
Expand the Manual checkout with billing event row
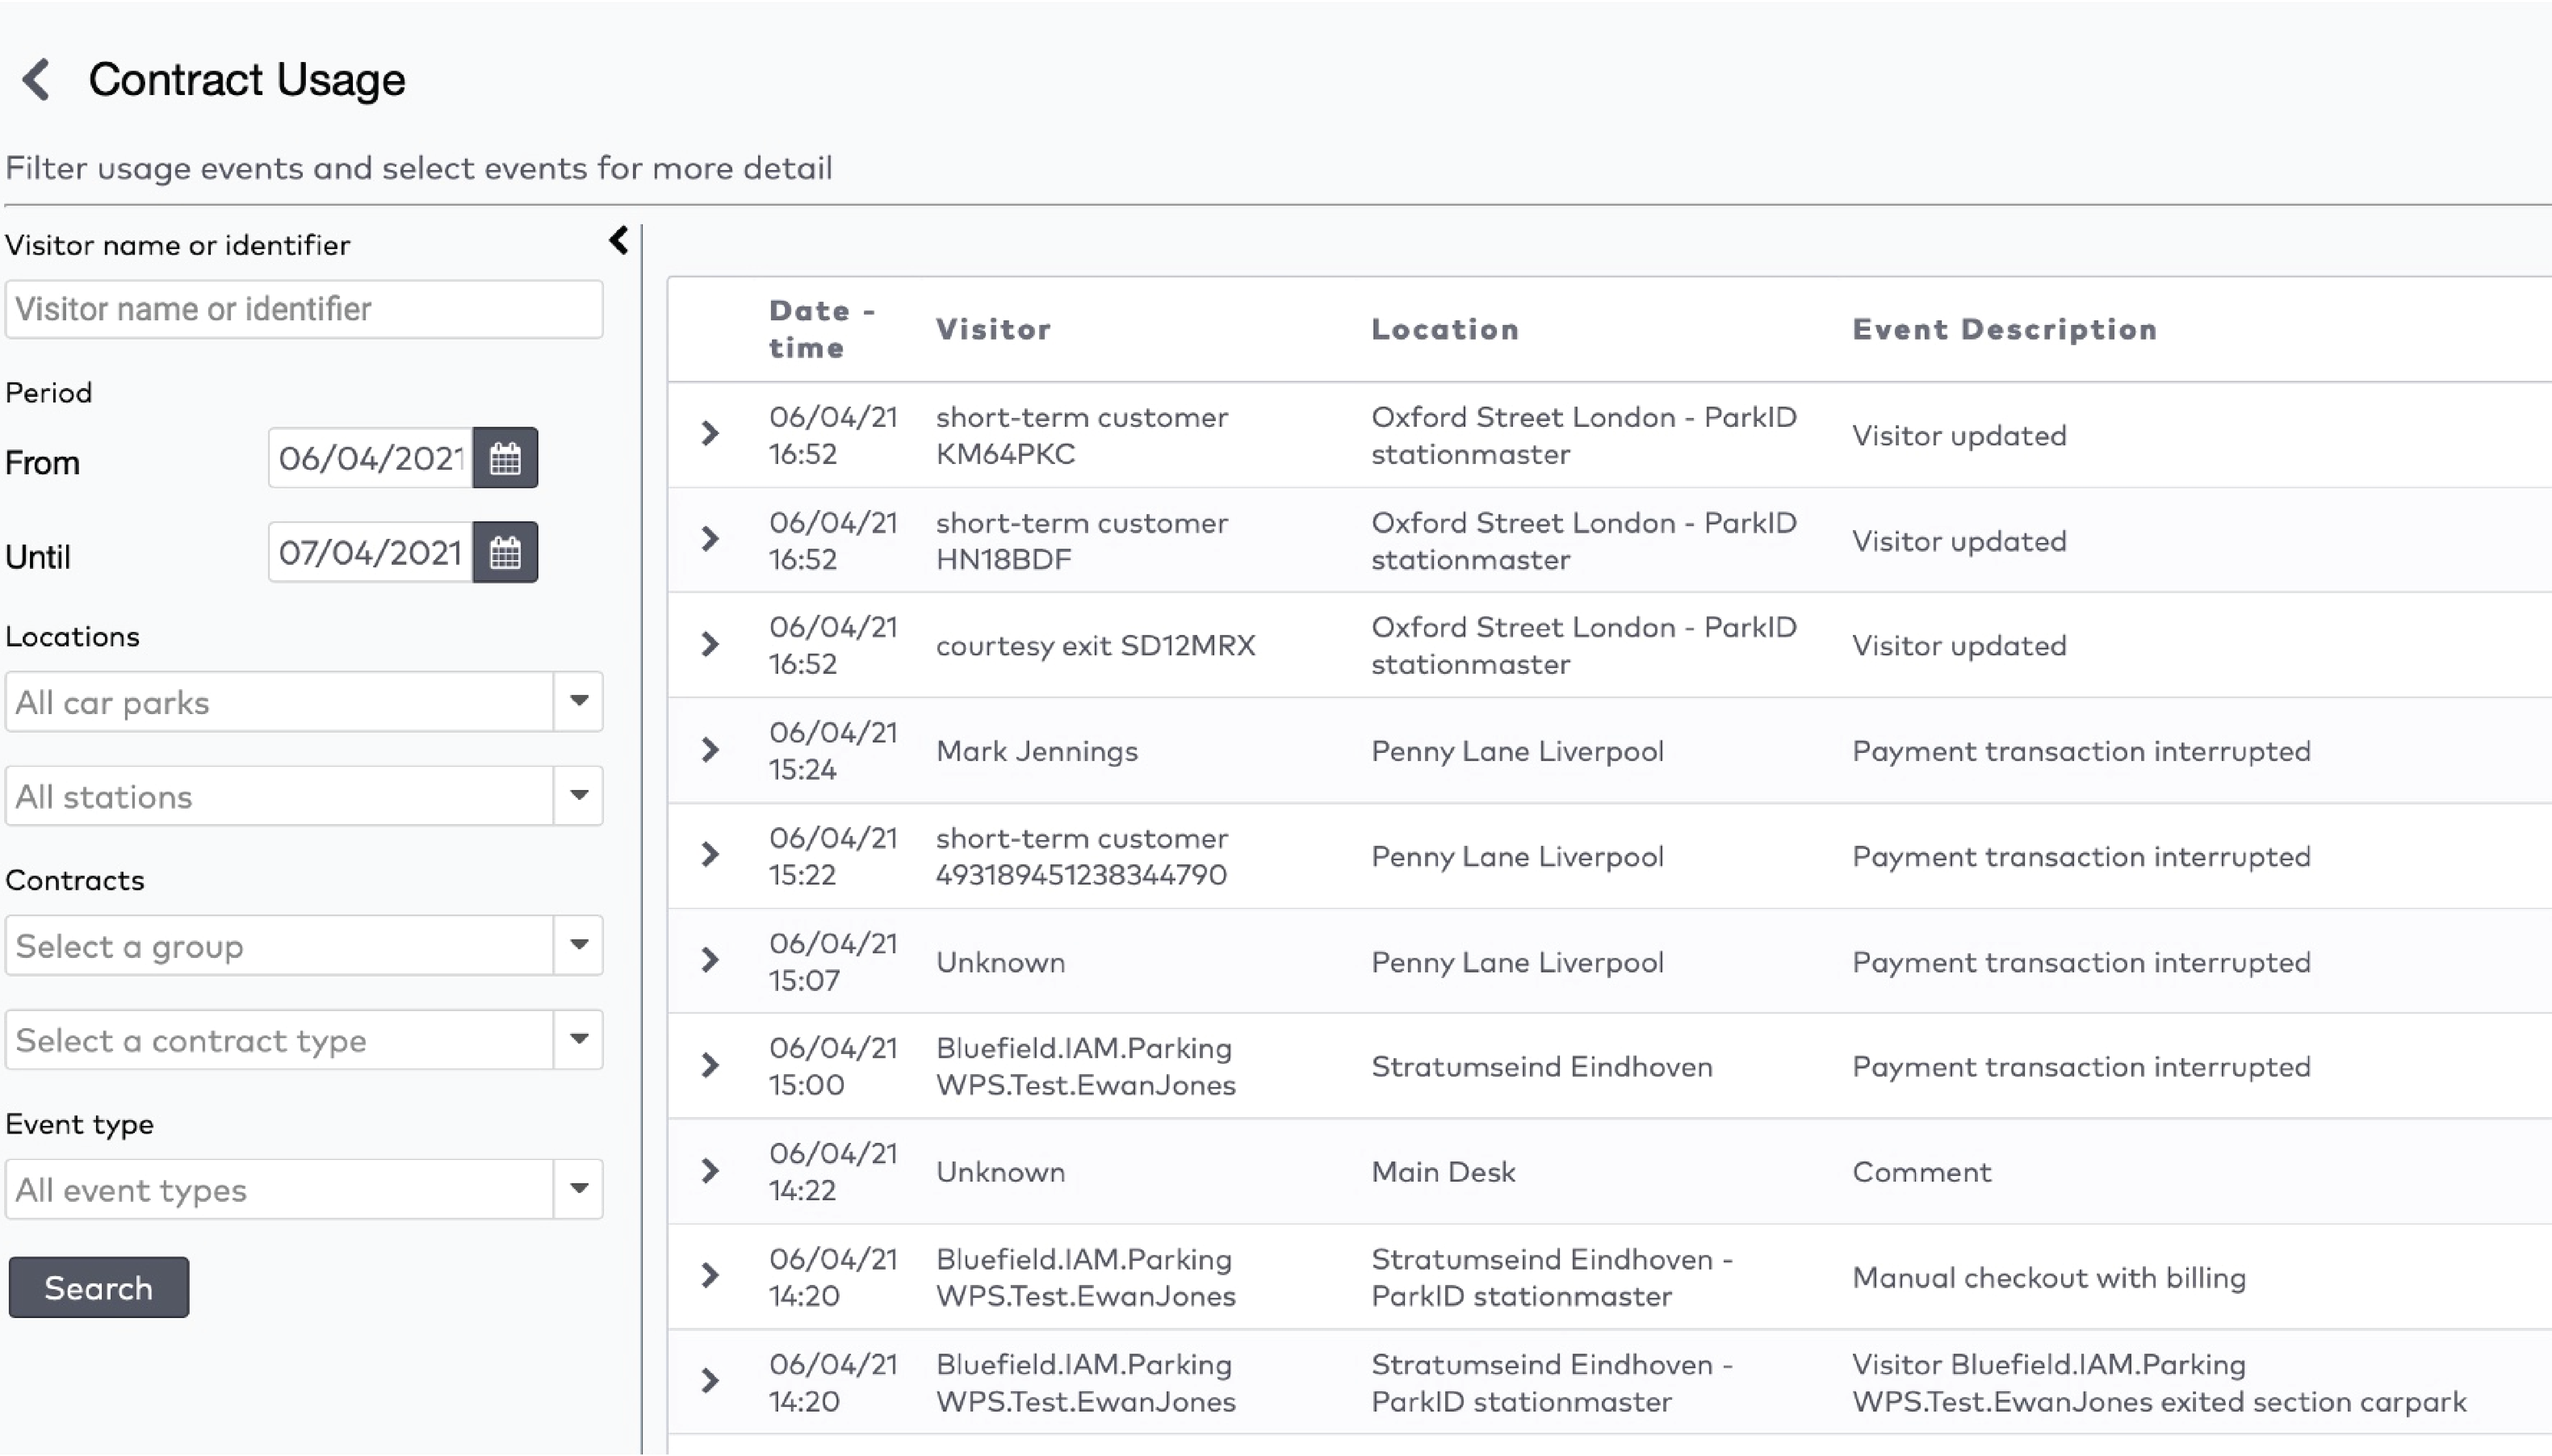[x=712, y=1277]
